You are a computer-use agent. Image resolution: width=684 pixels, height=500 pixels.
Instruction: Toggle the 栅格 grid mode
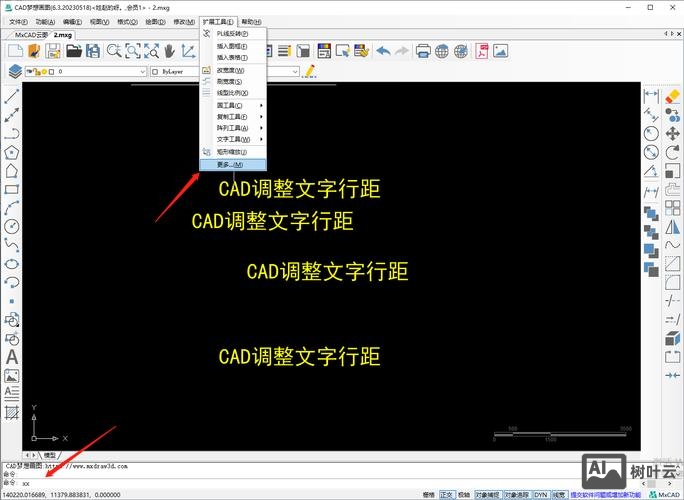(x=428, y=495)
